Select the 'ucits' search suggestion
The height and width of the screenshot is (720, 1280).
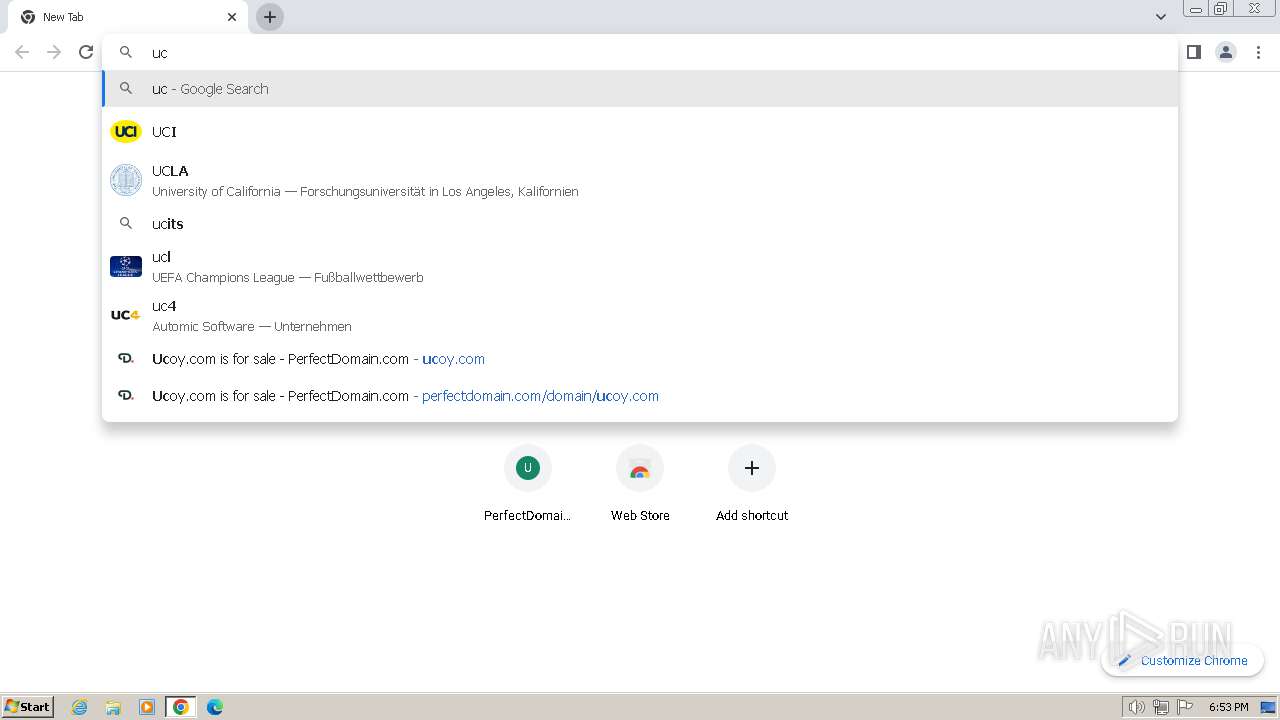tap(640, 223)
